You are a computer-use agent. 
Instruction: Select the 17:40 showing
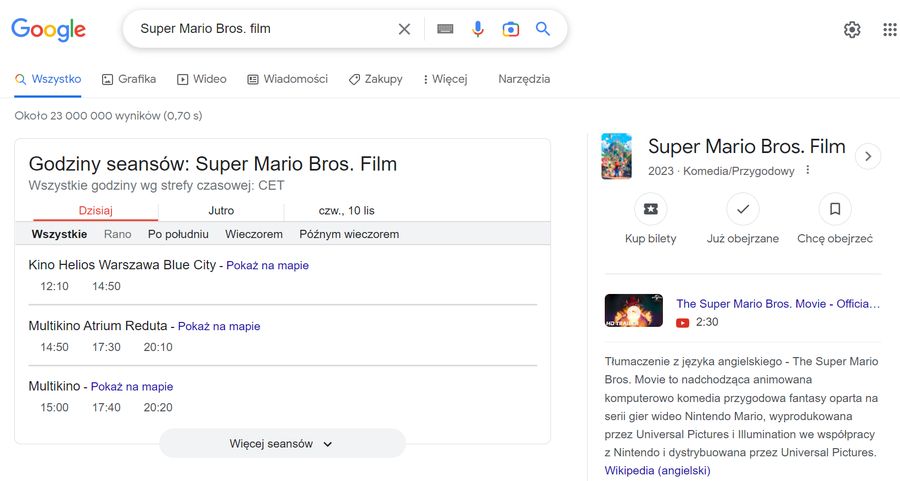click(107, 408)
